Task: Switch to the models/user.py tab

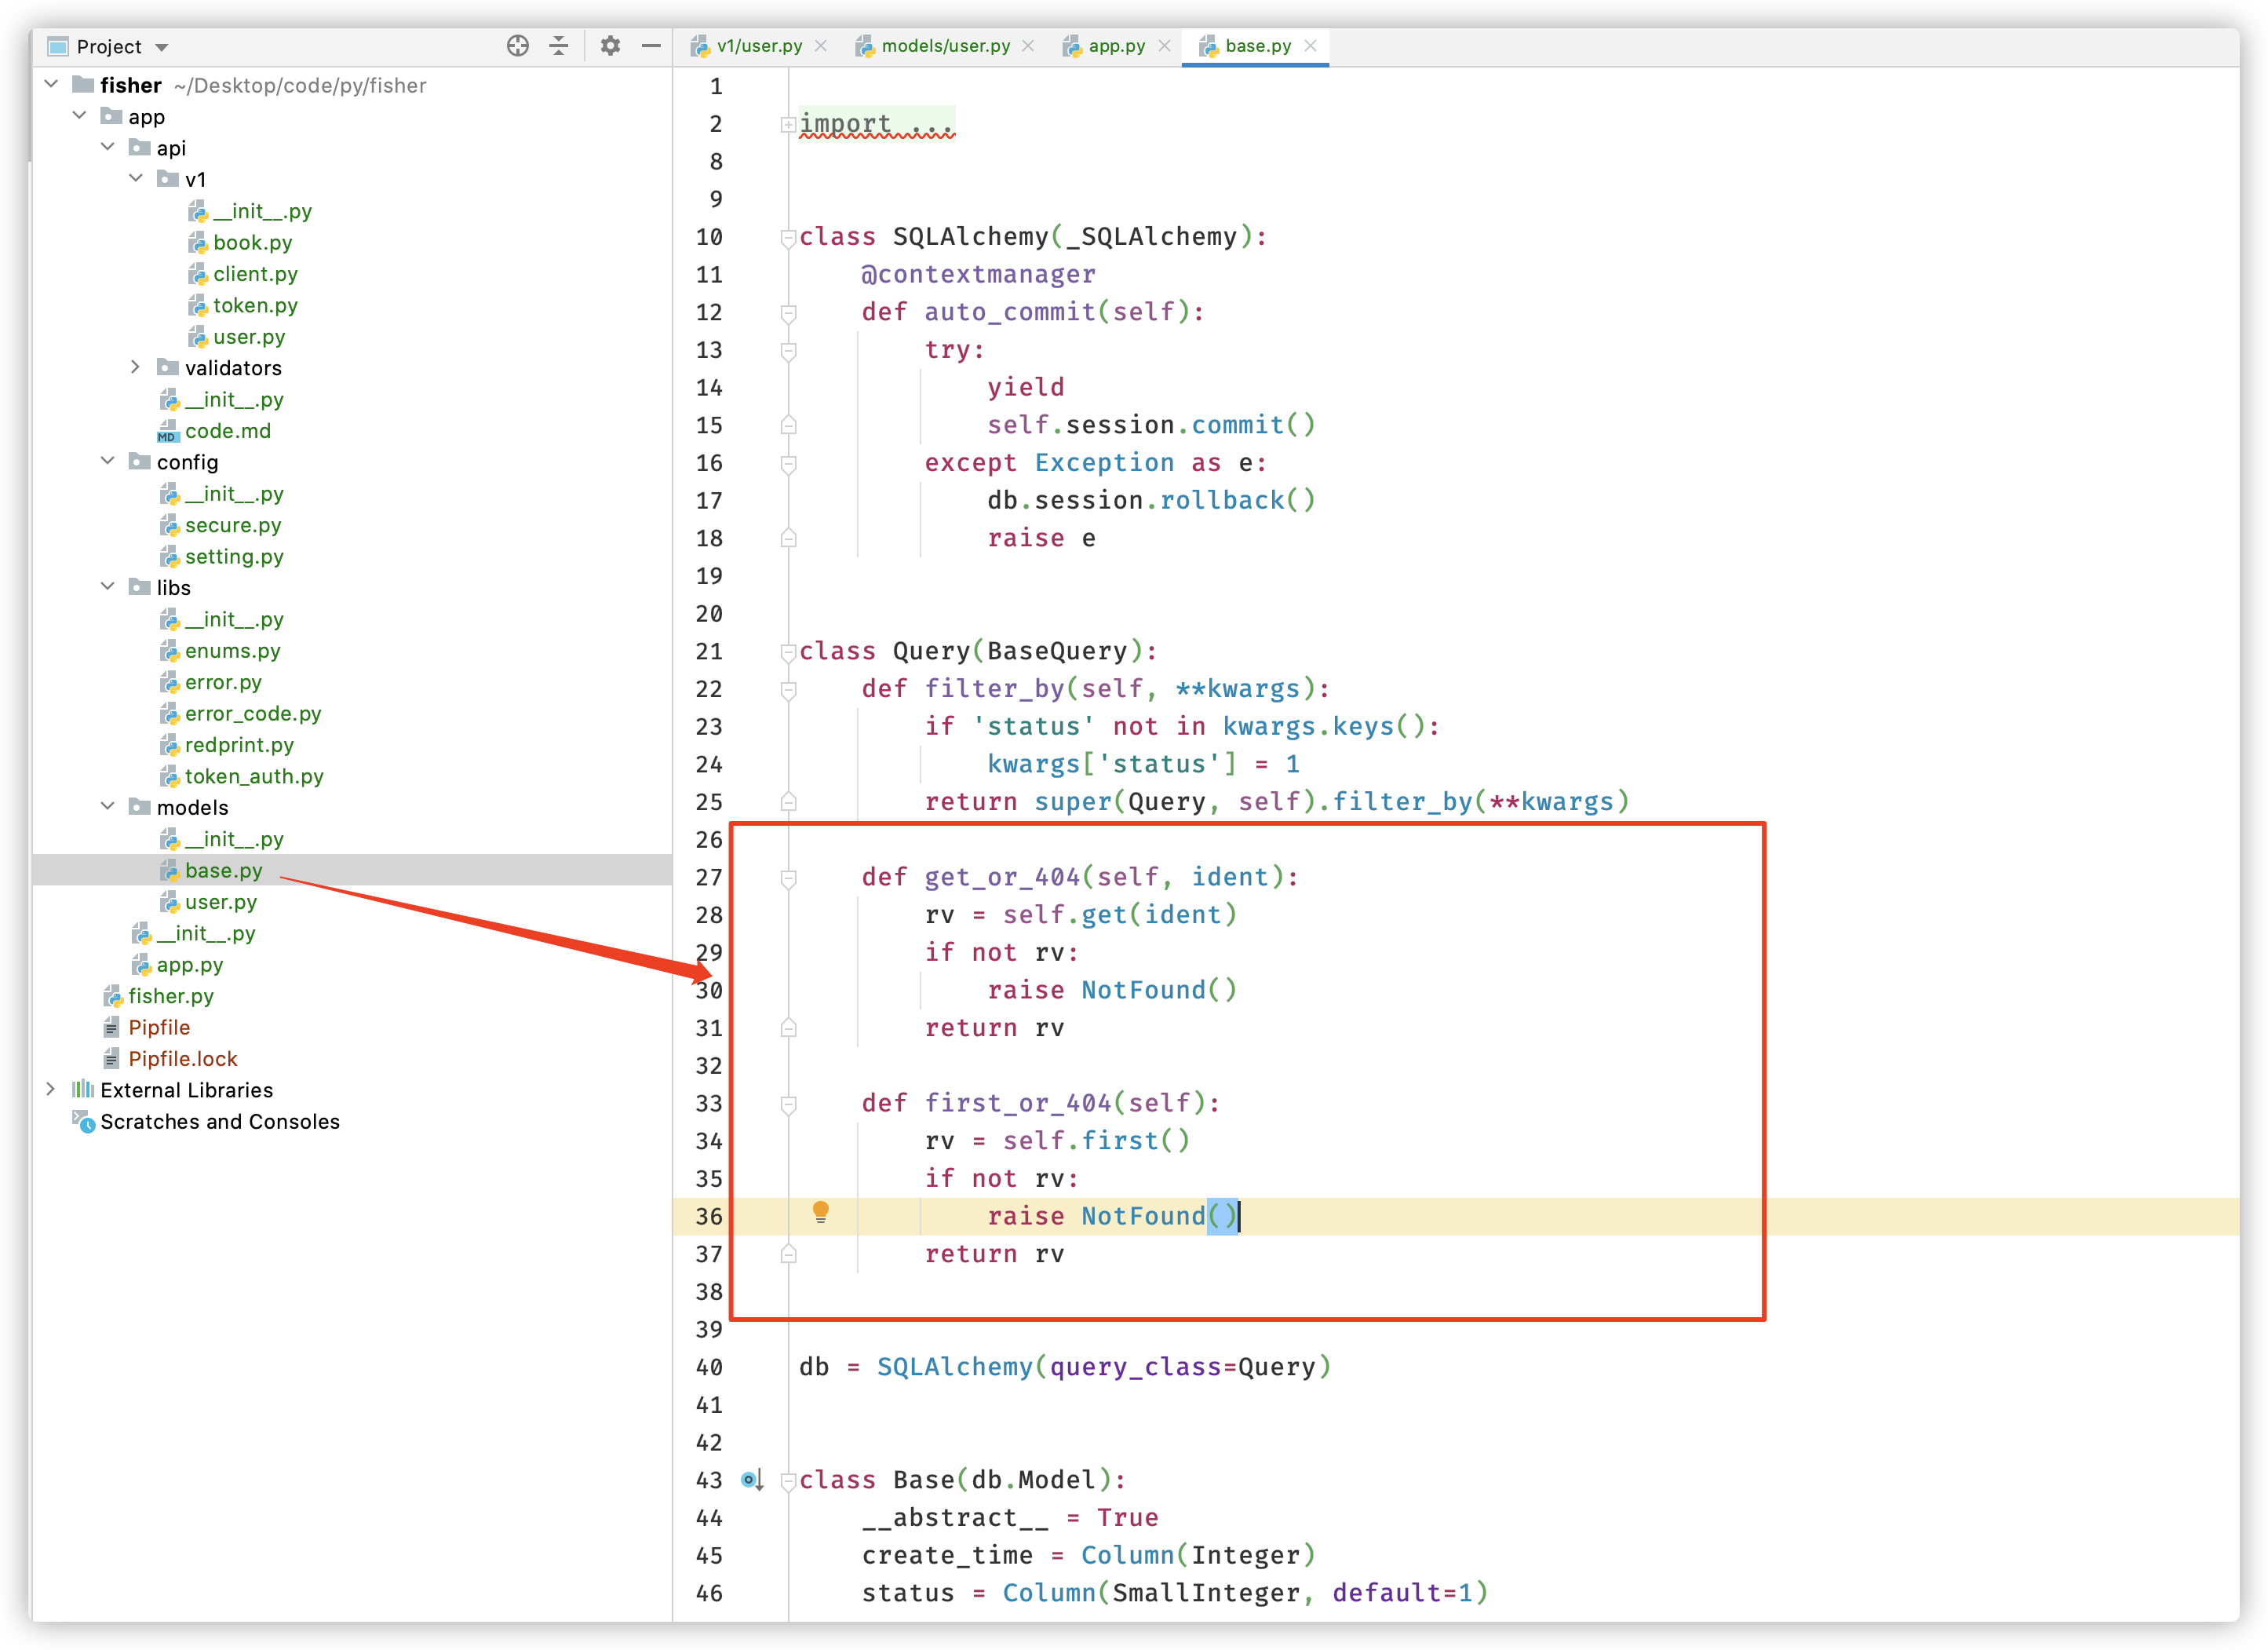Action: pyautogui.click(x=944, y=46)
